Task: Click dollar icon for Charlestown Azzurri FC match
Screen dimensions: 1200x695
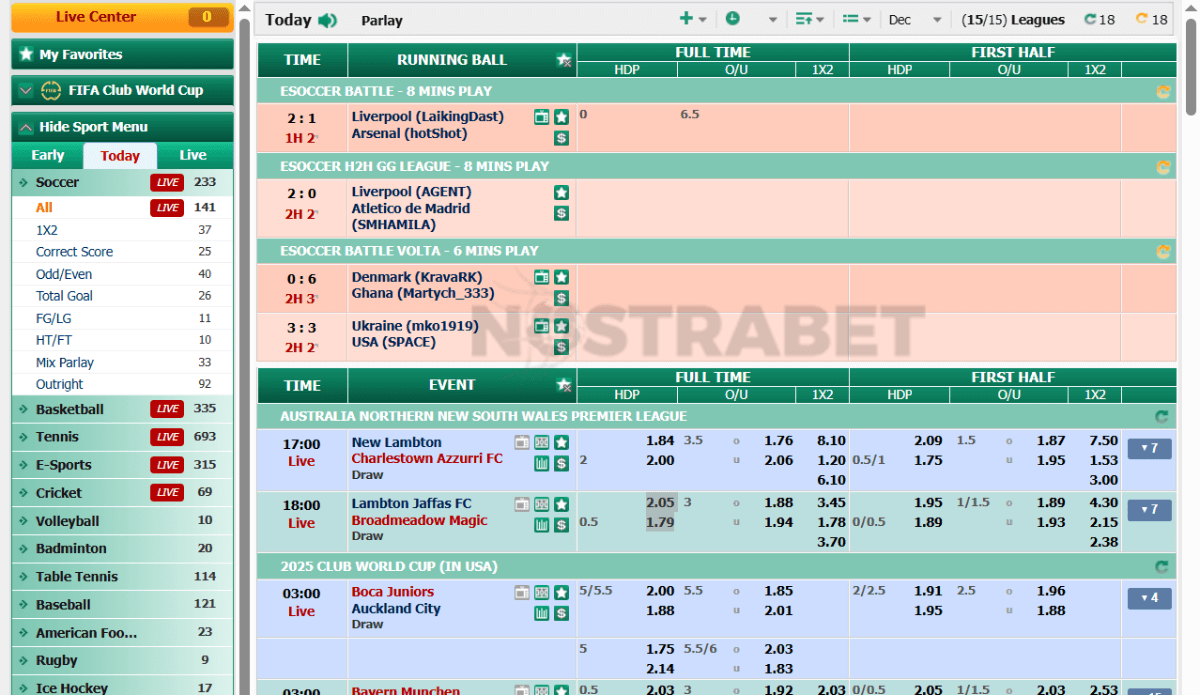Action: tap(561, 463)
